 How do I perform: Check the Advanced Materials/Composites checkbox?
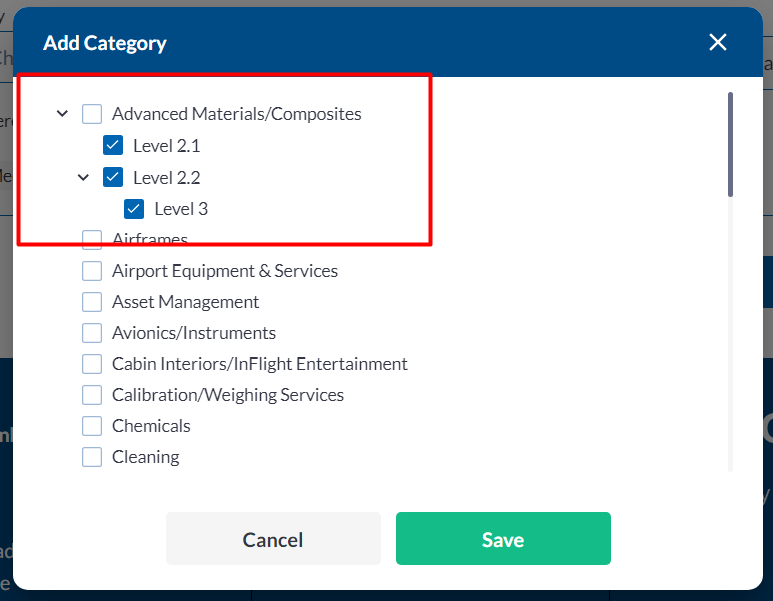92,114
